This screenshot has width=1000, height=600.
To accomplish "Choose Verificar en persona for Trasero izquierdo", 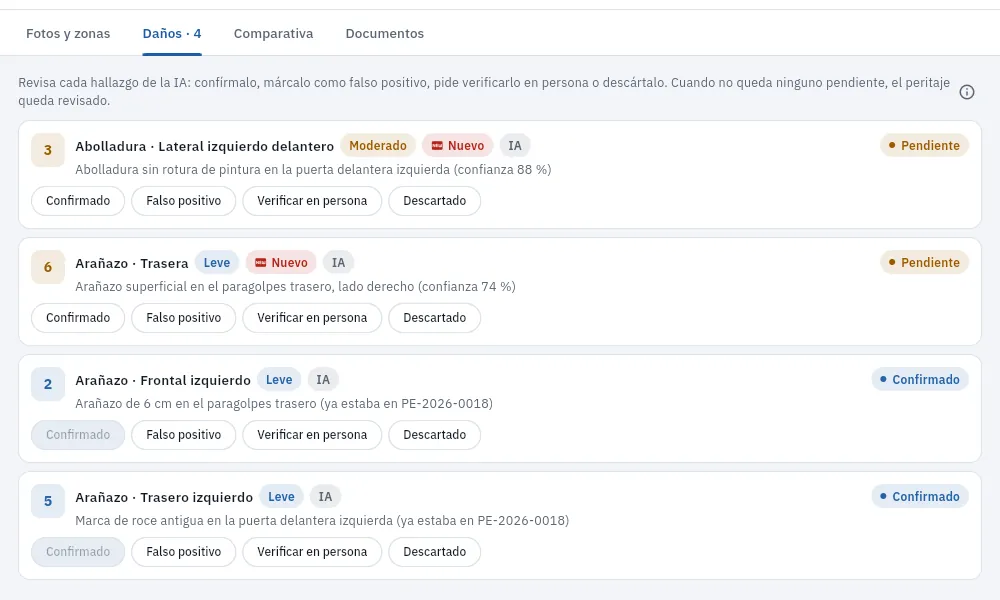I will 312,552.
